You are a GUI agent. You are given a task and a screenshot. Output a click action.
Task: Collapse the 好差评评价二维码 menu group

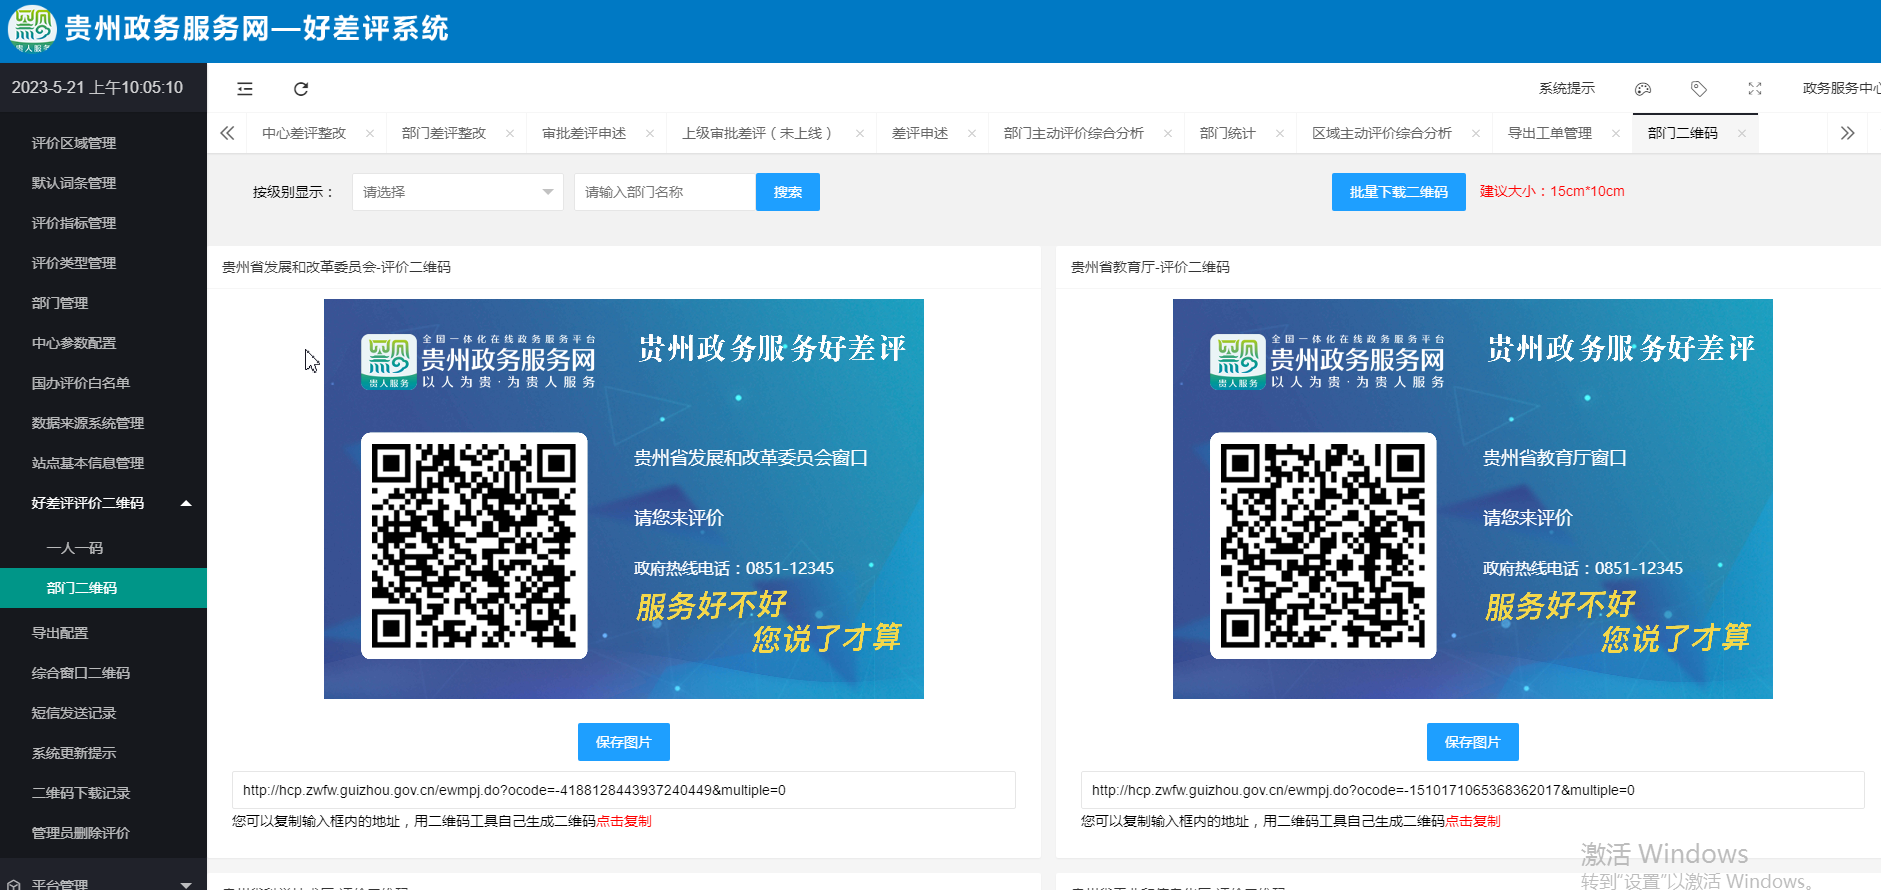tap(104, 503)
